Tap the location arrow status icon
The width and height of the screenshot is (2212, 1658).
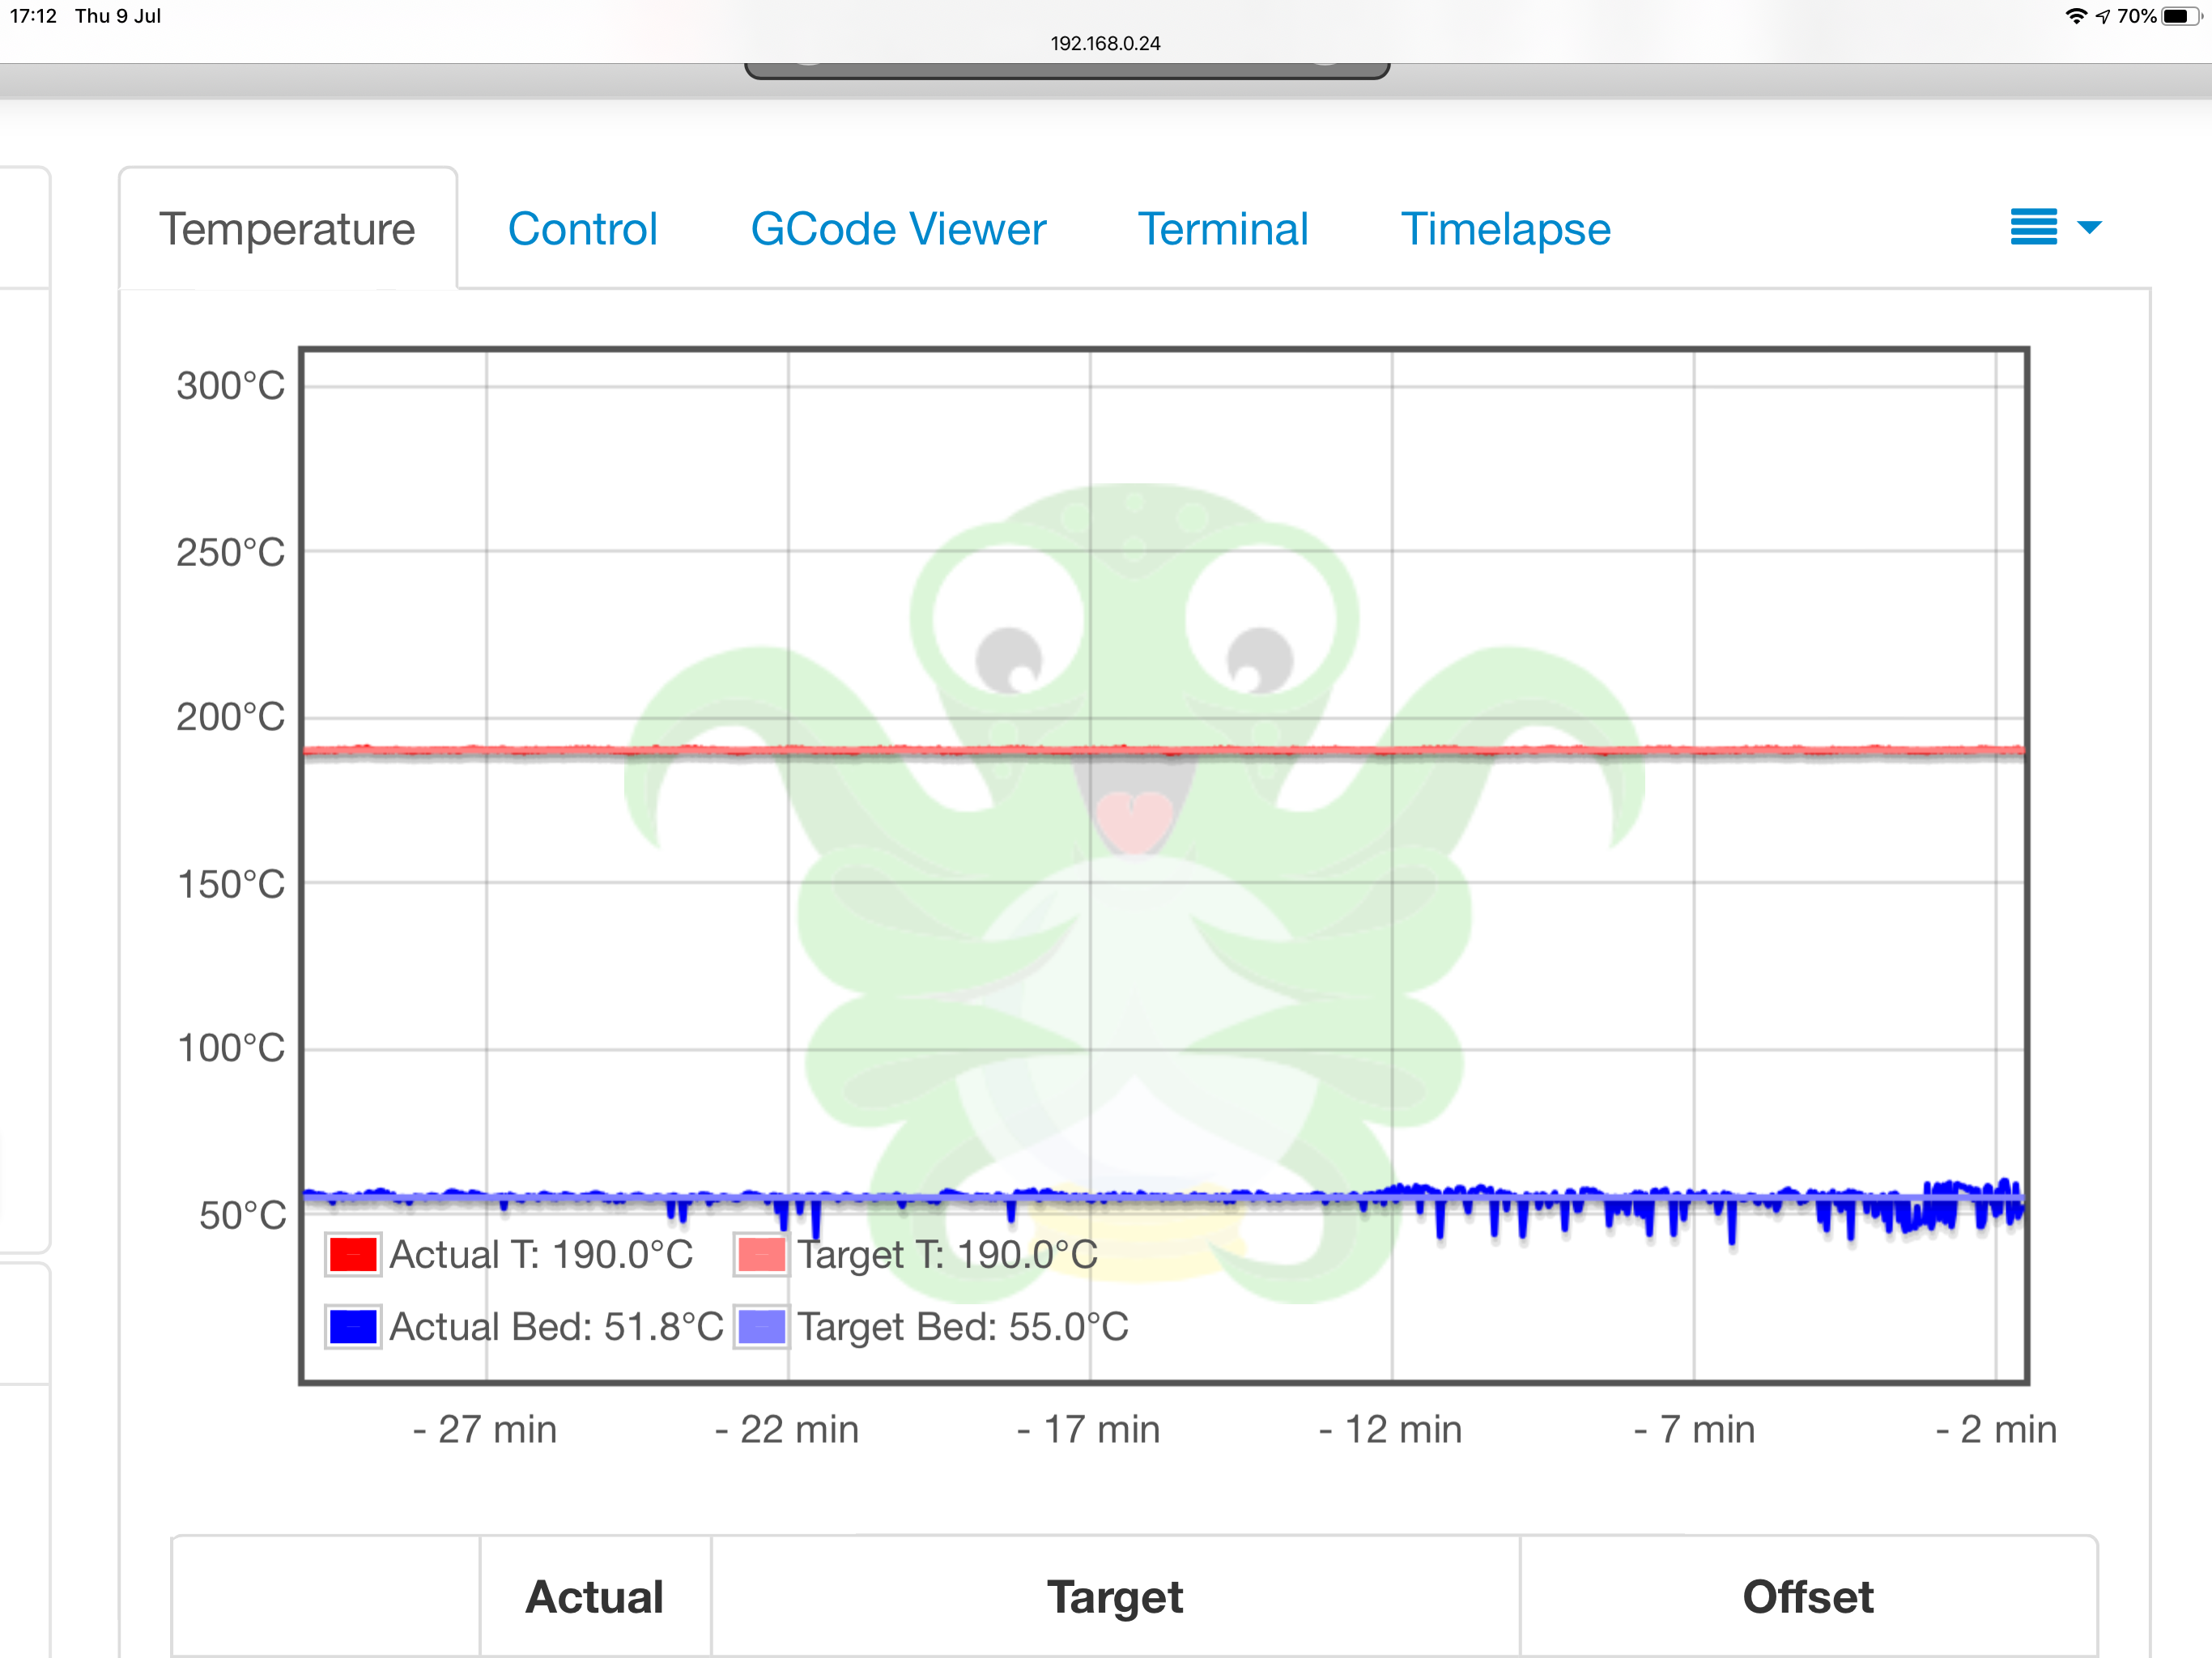click(x=2103, y=16)
